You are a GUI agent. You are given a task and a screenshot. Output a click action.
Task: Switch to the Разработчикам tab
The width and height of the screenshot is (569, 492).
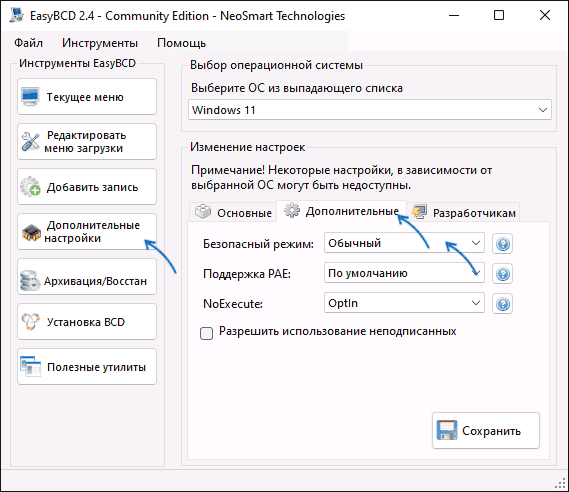(x=463, y=212)
